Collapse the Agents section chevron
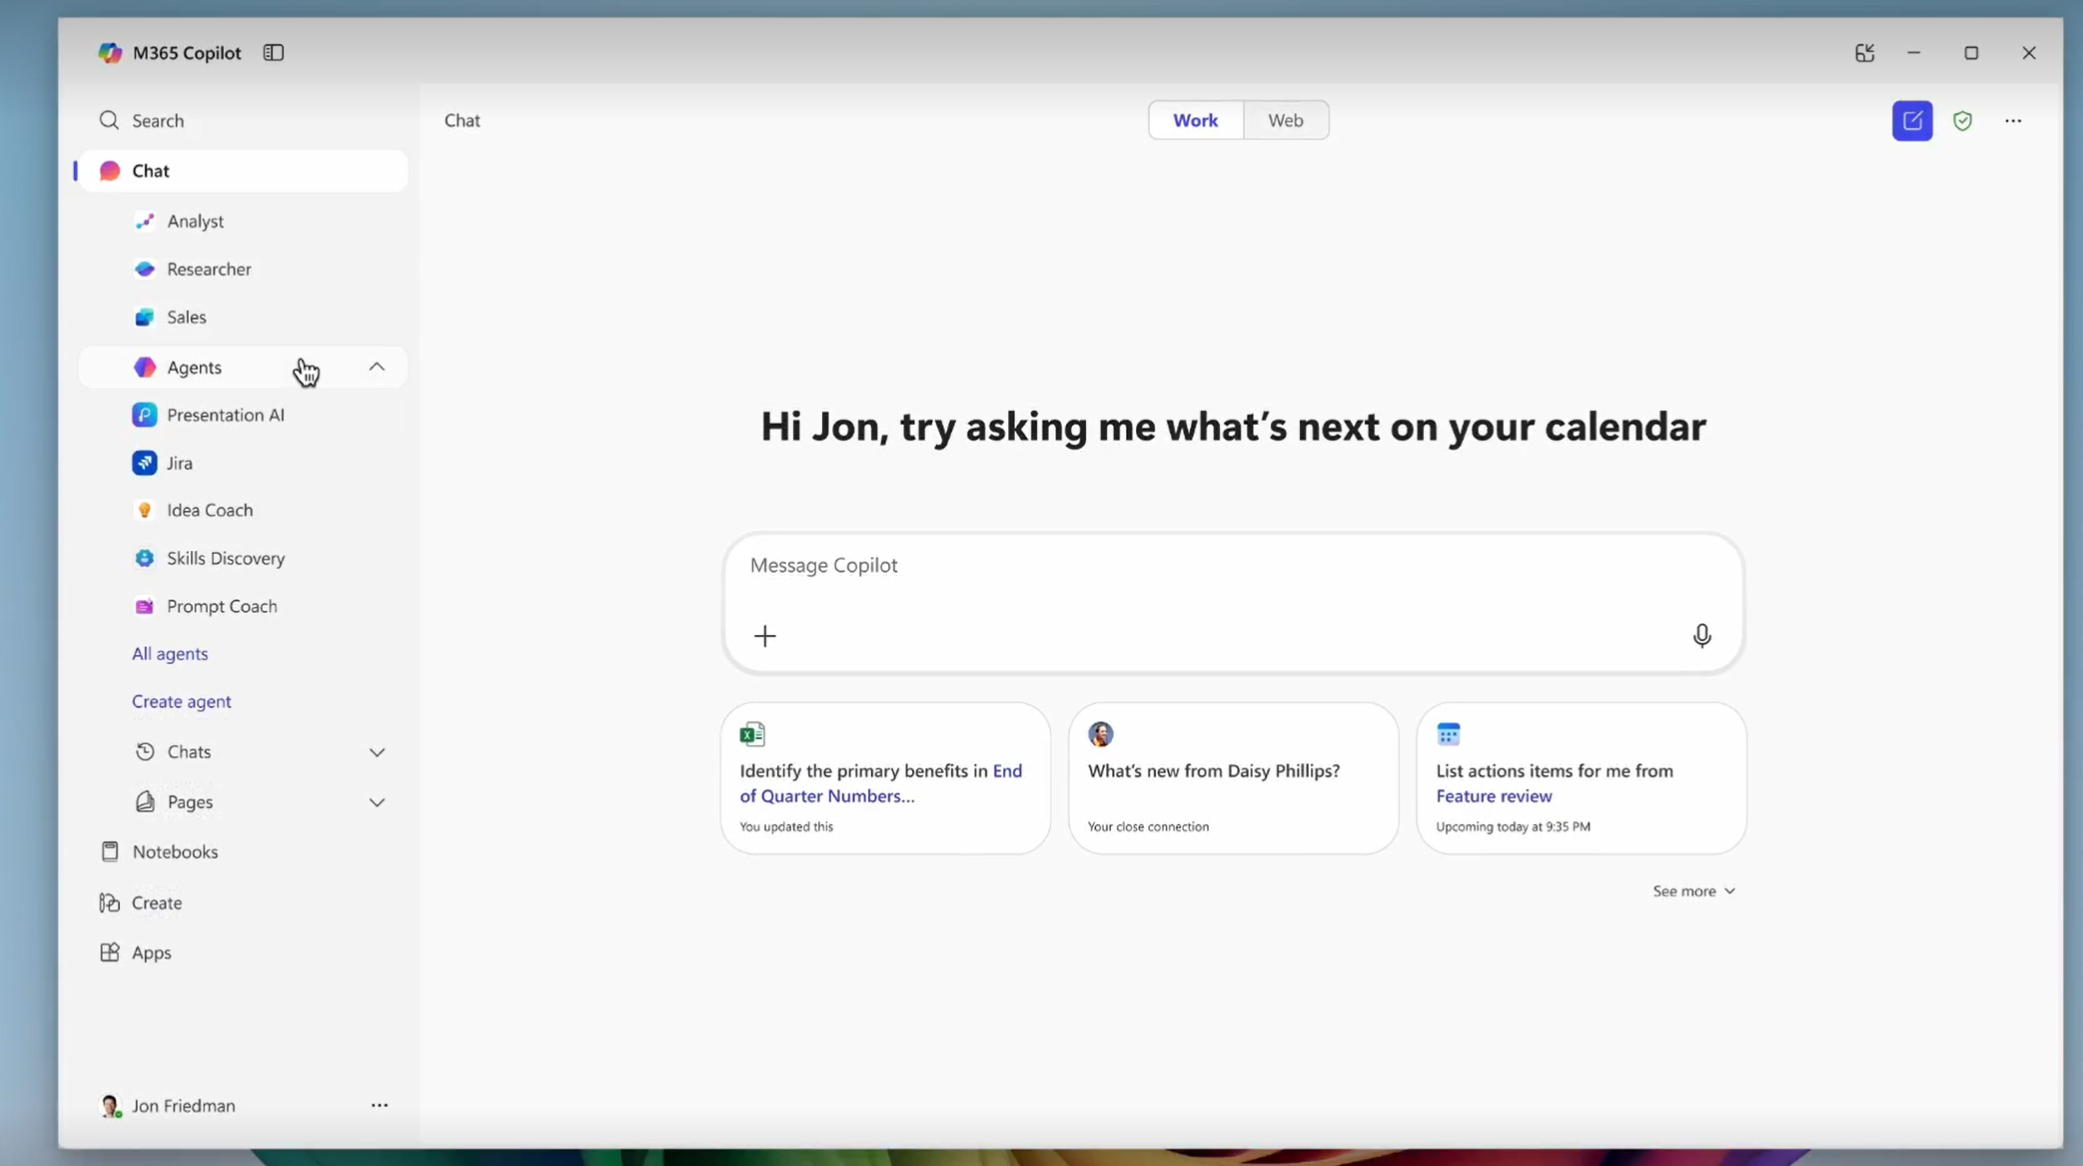 [x=376, y=367]
